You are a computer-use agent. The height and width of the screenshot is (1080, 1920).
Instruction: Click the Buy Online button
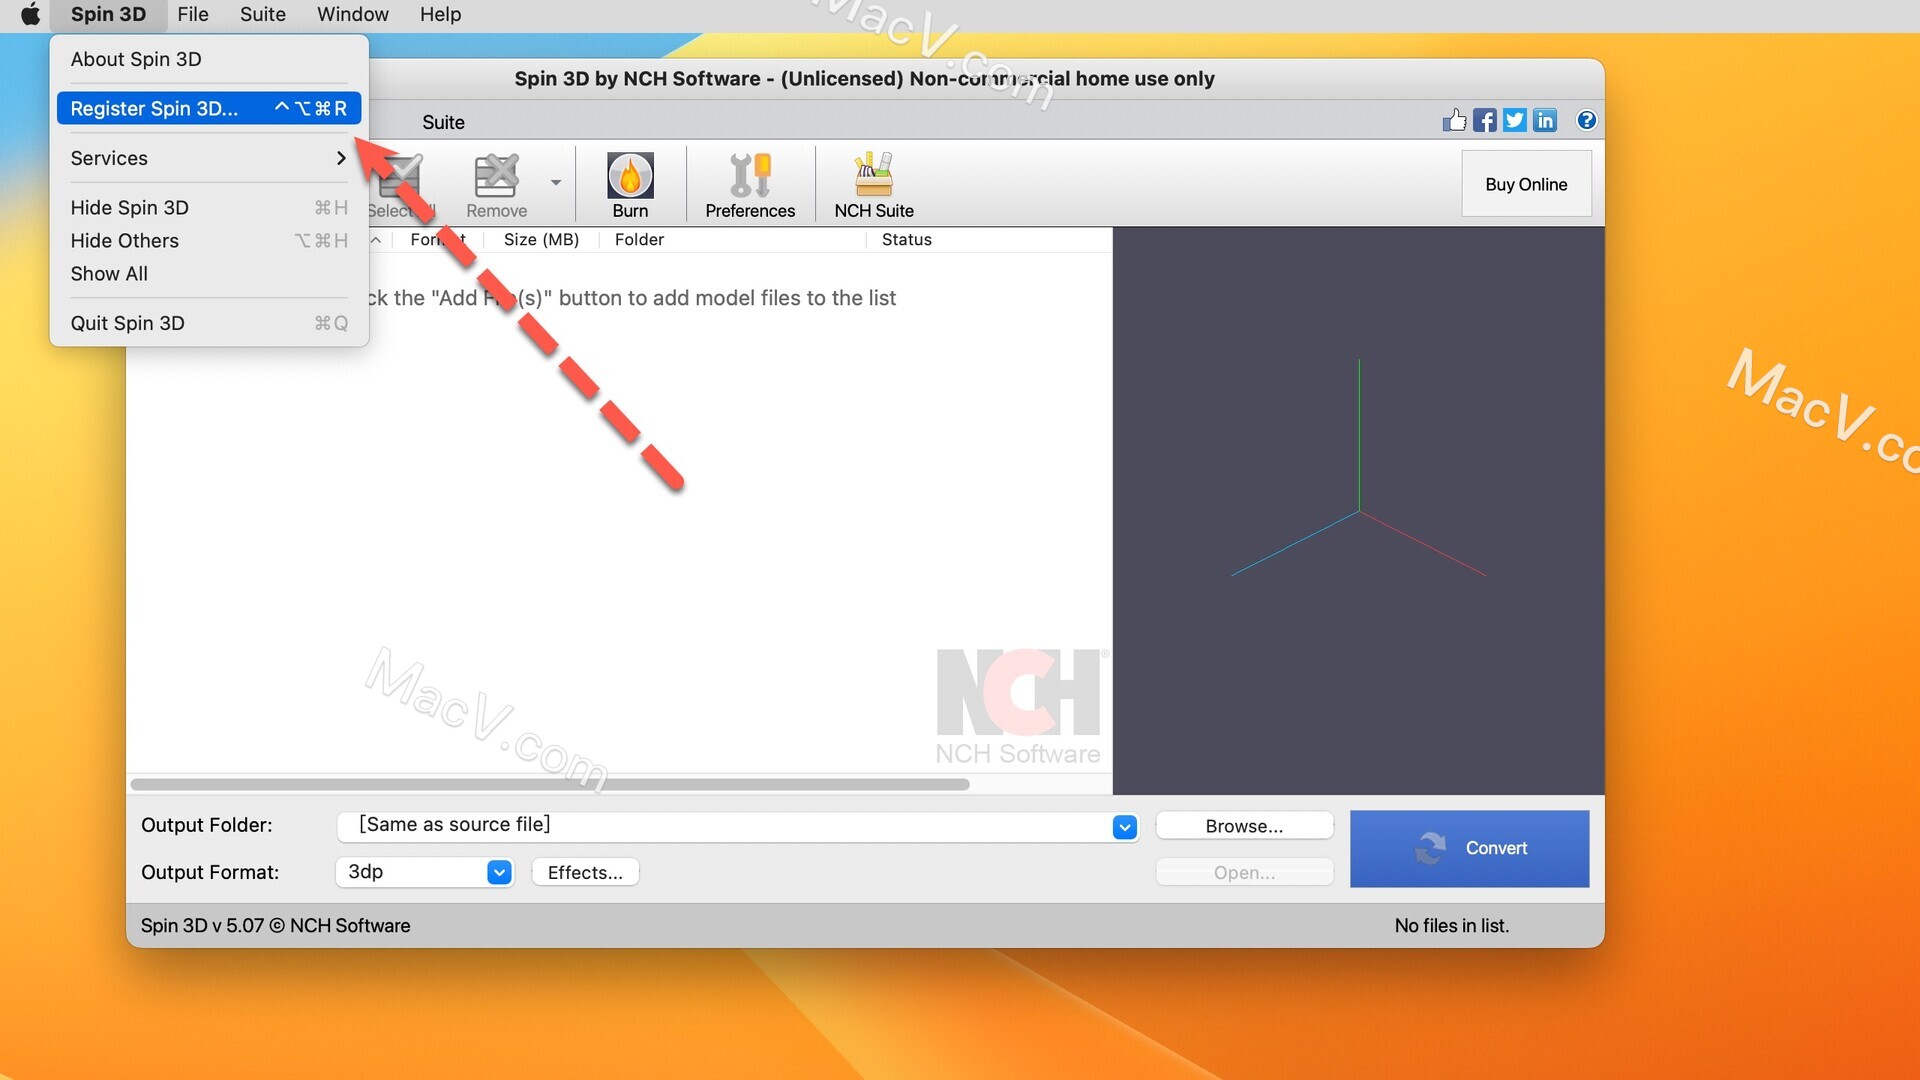tap(1526, 184)
